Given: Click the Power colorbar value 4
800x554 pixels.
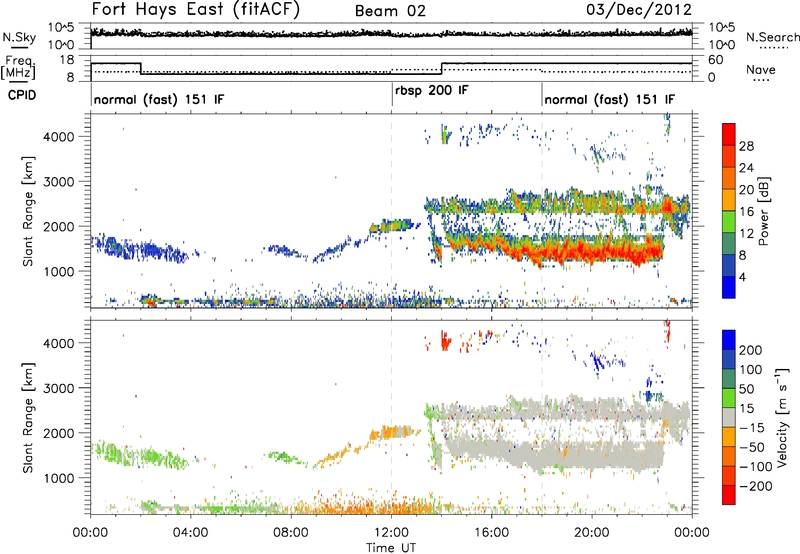Looking at the screenshot, I should tap(742, 277).
